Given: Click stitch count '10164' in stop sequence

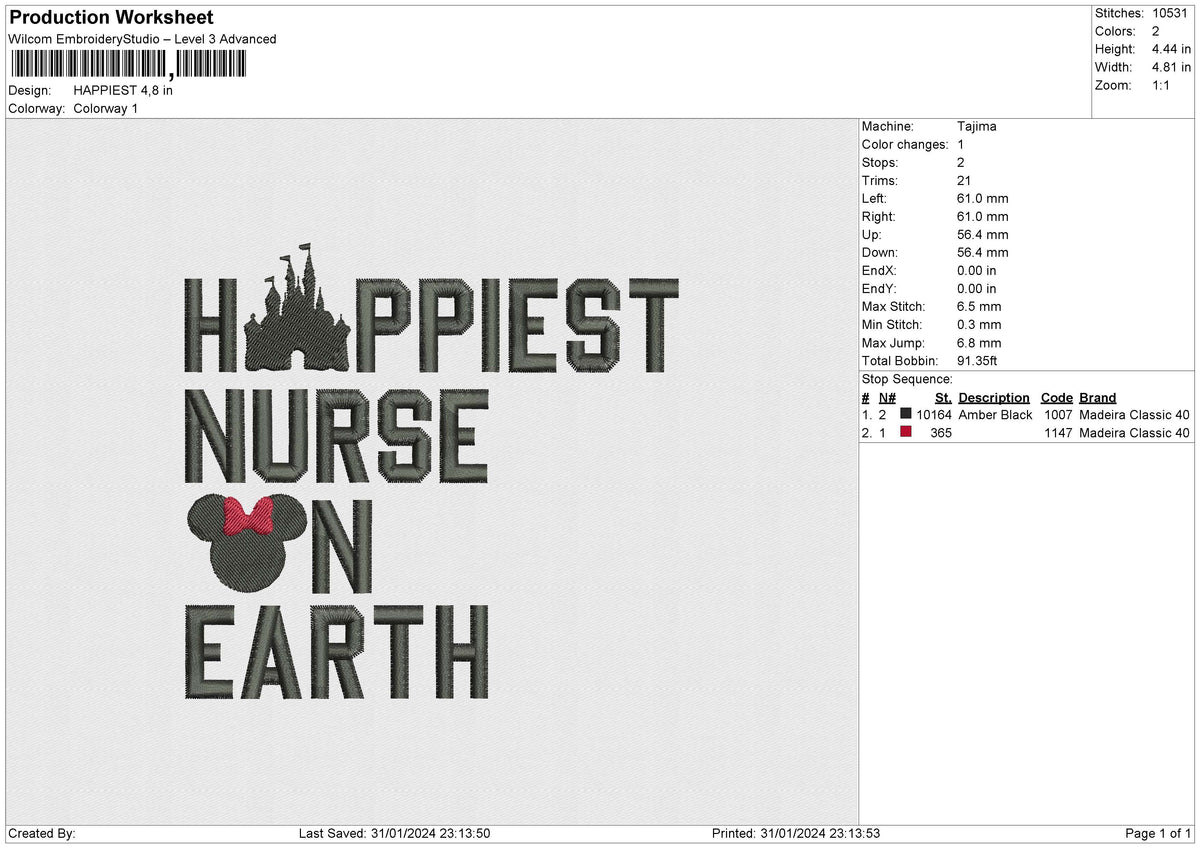Looking at the screenshot, I should pos(934,415).
